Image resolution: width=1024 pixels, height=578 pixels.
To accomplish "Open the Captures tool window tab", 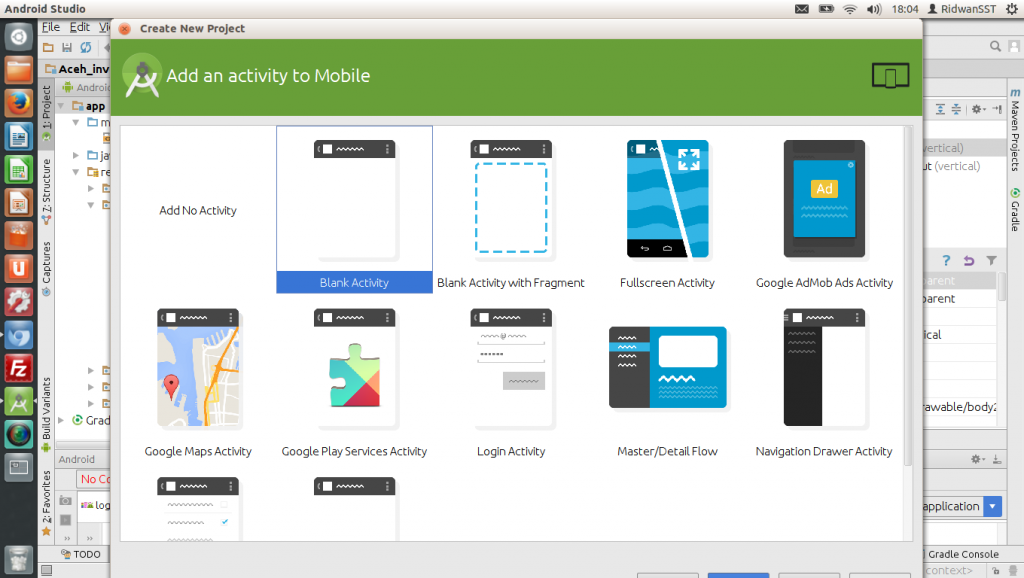I will tap(46, 268).
